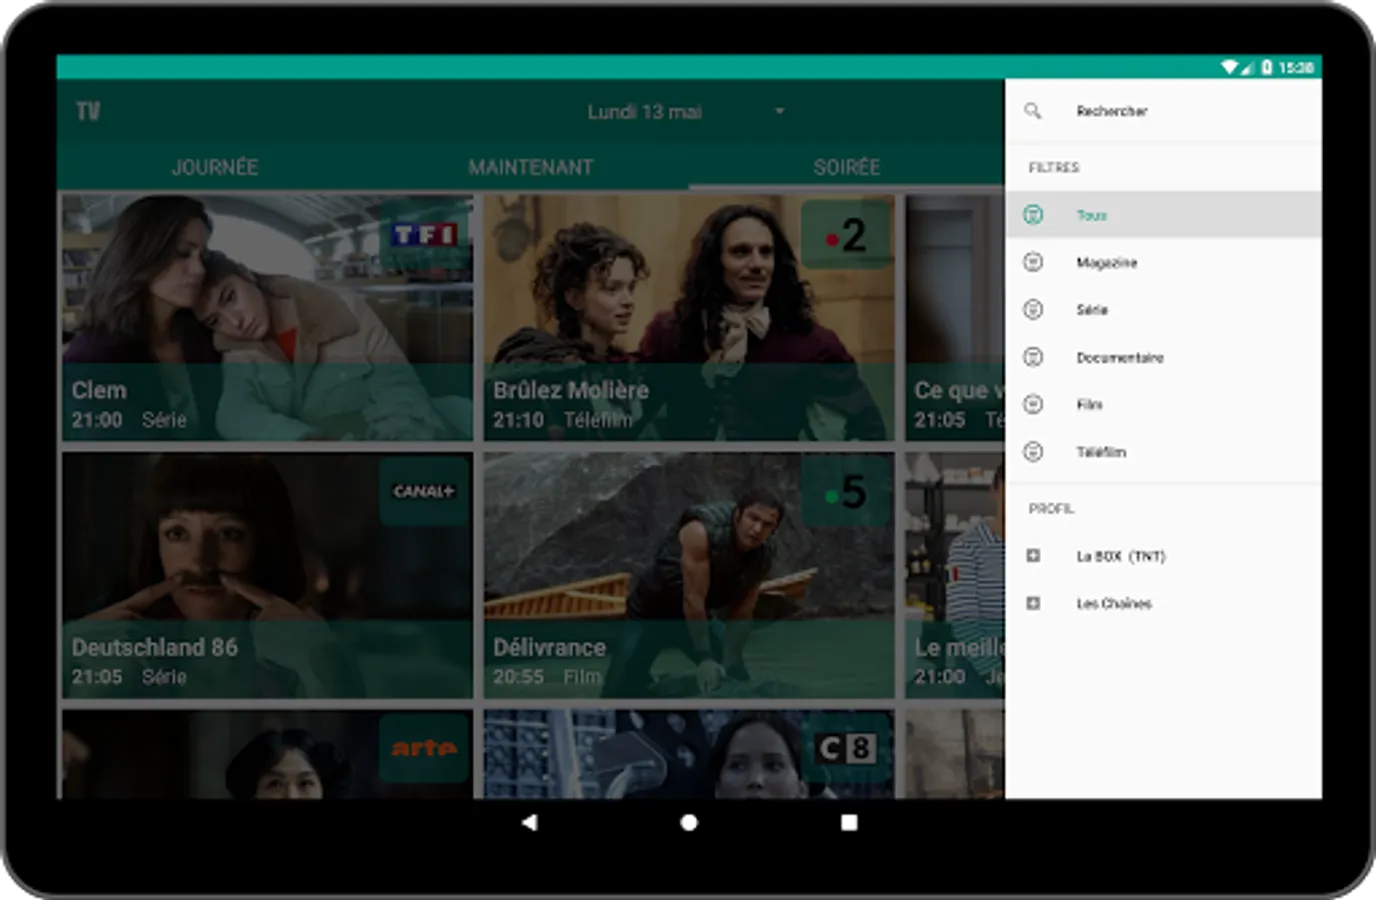Select the Film filter

coord(1163,404)
